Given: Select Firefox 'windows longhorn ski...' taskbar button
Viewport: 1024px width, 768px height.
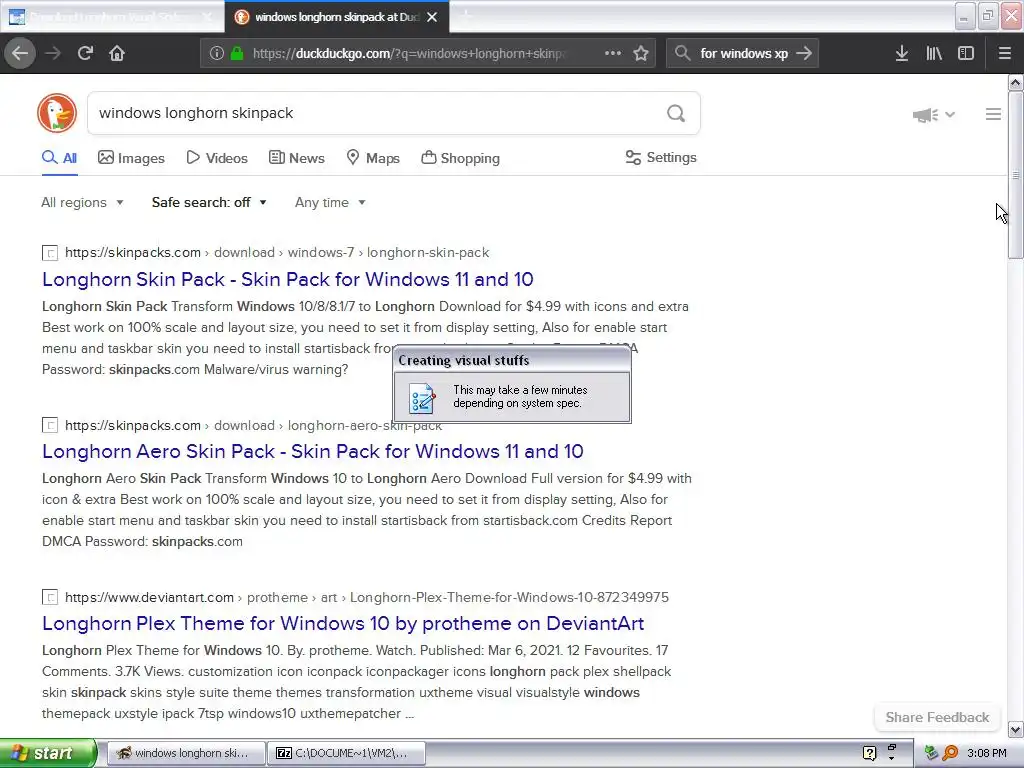Looking at the screenshot, I should [185, 753].
